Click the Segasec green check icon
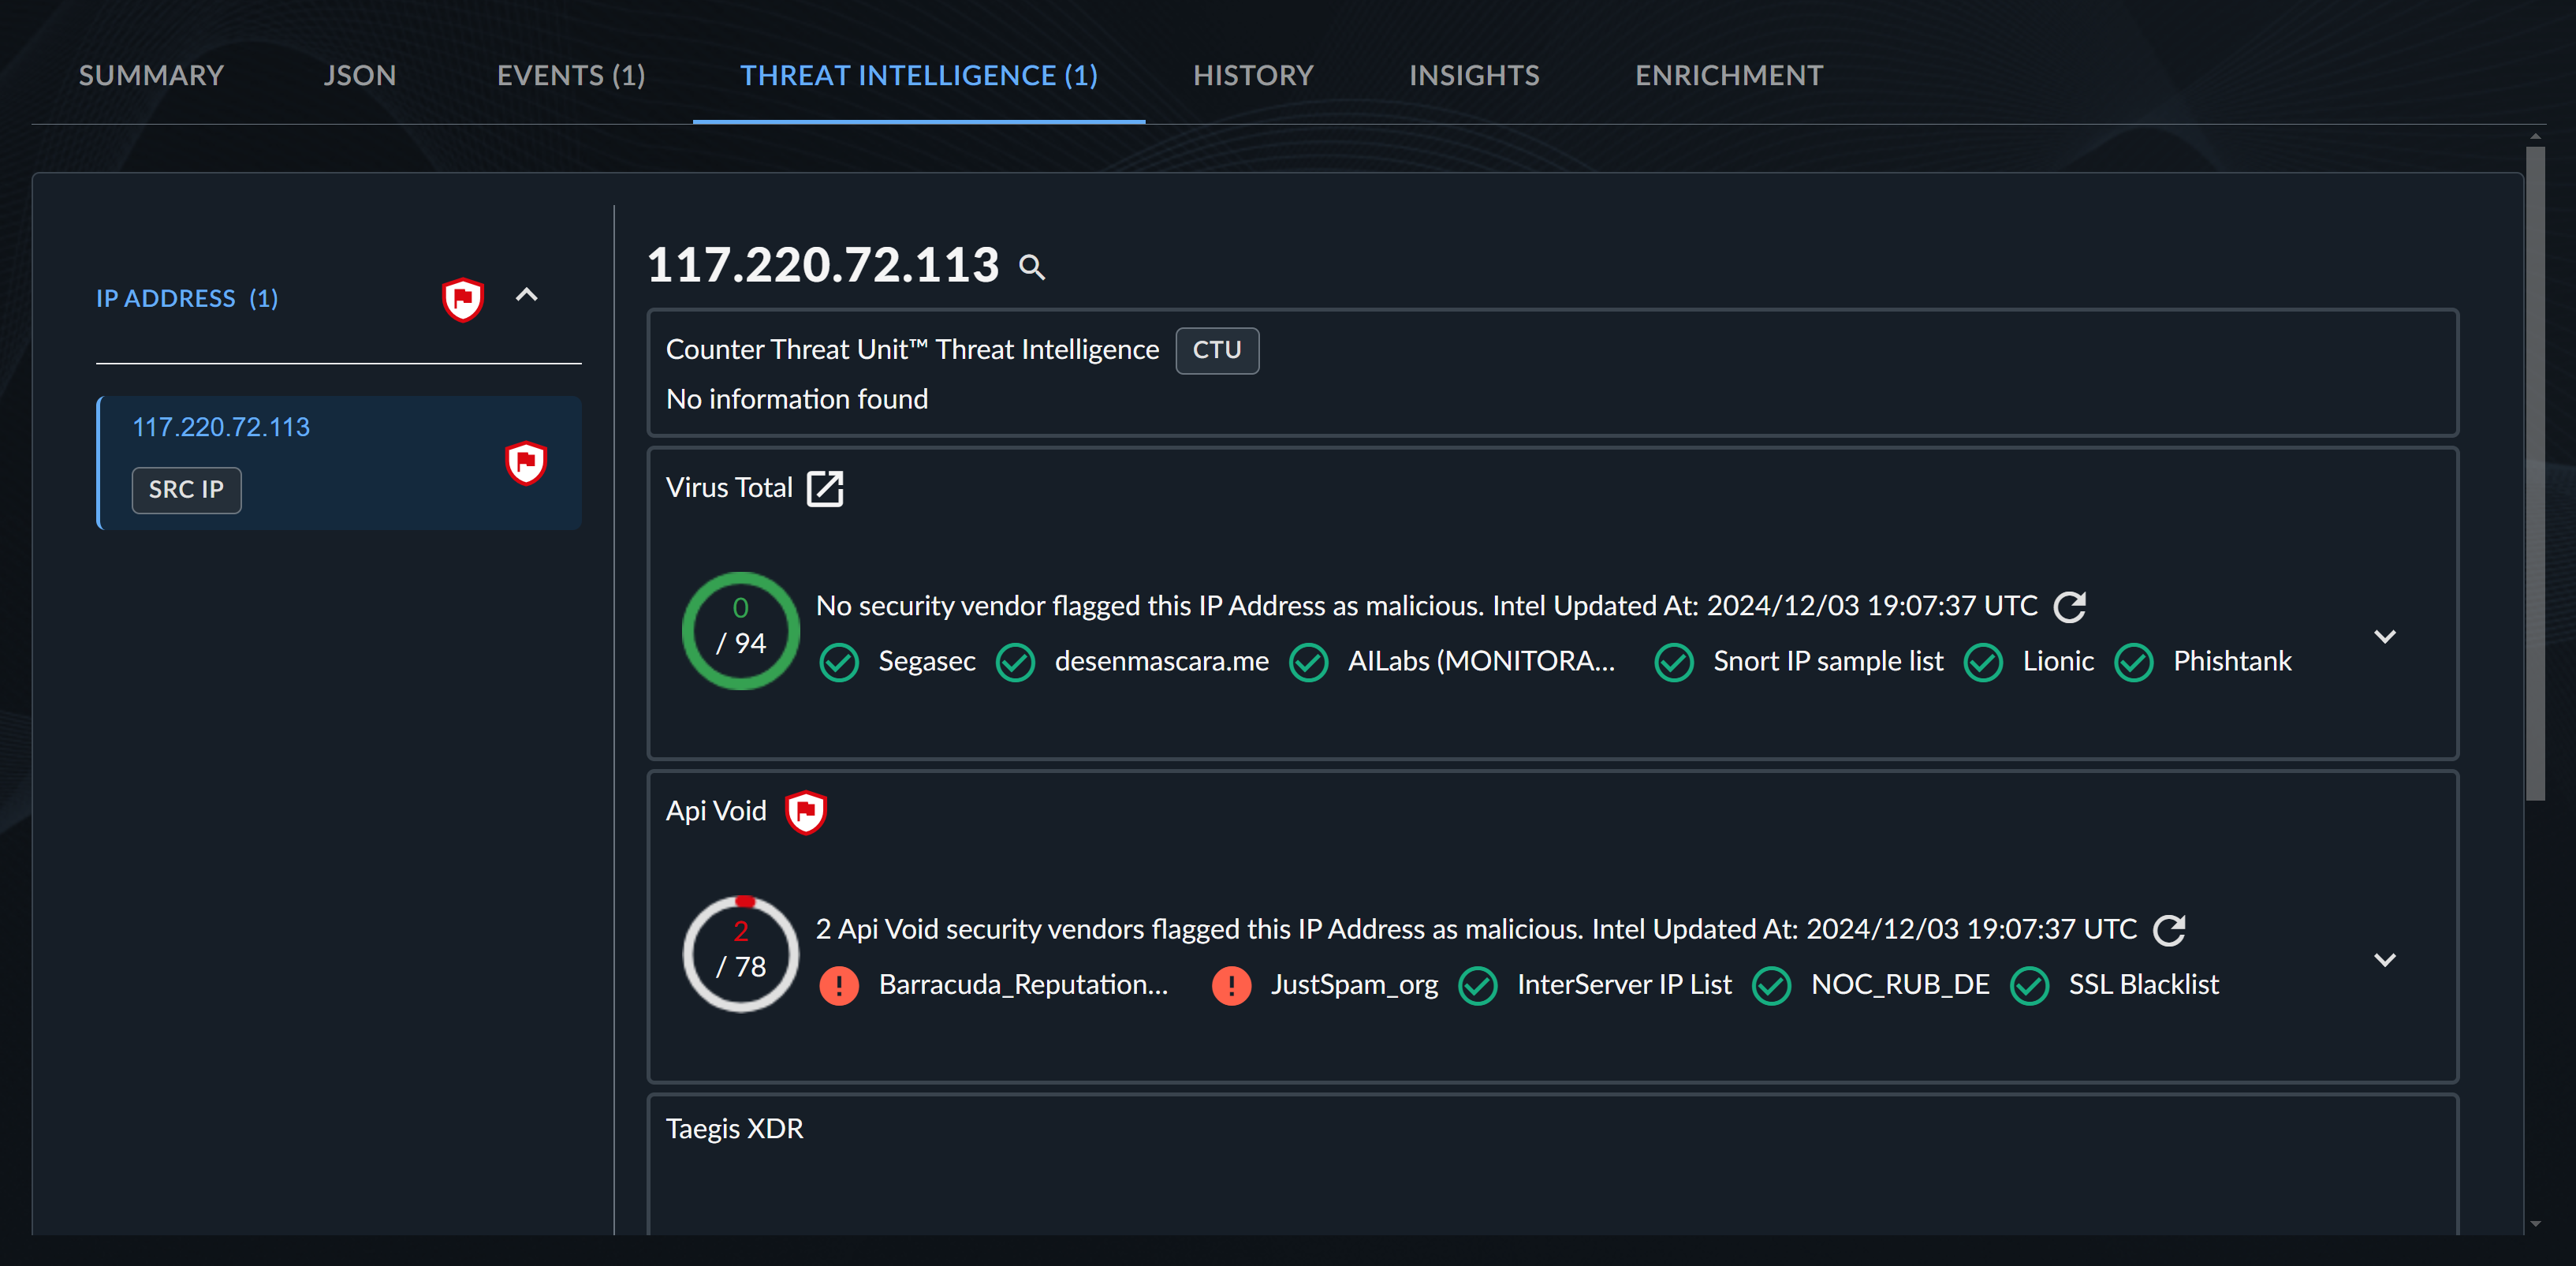 pyautogui.click(x=839, y=662)
